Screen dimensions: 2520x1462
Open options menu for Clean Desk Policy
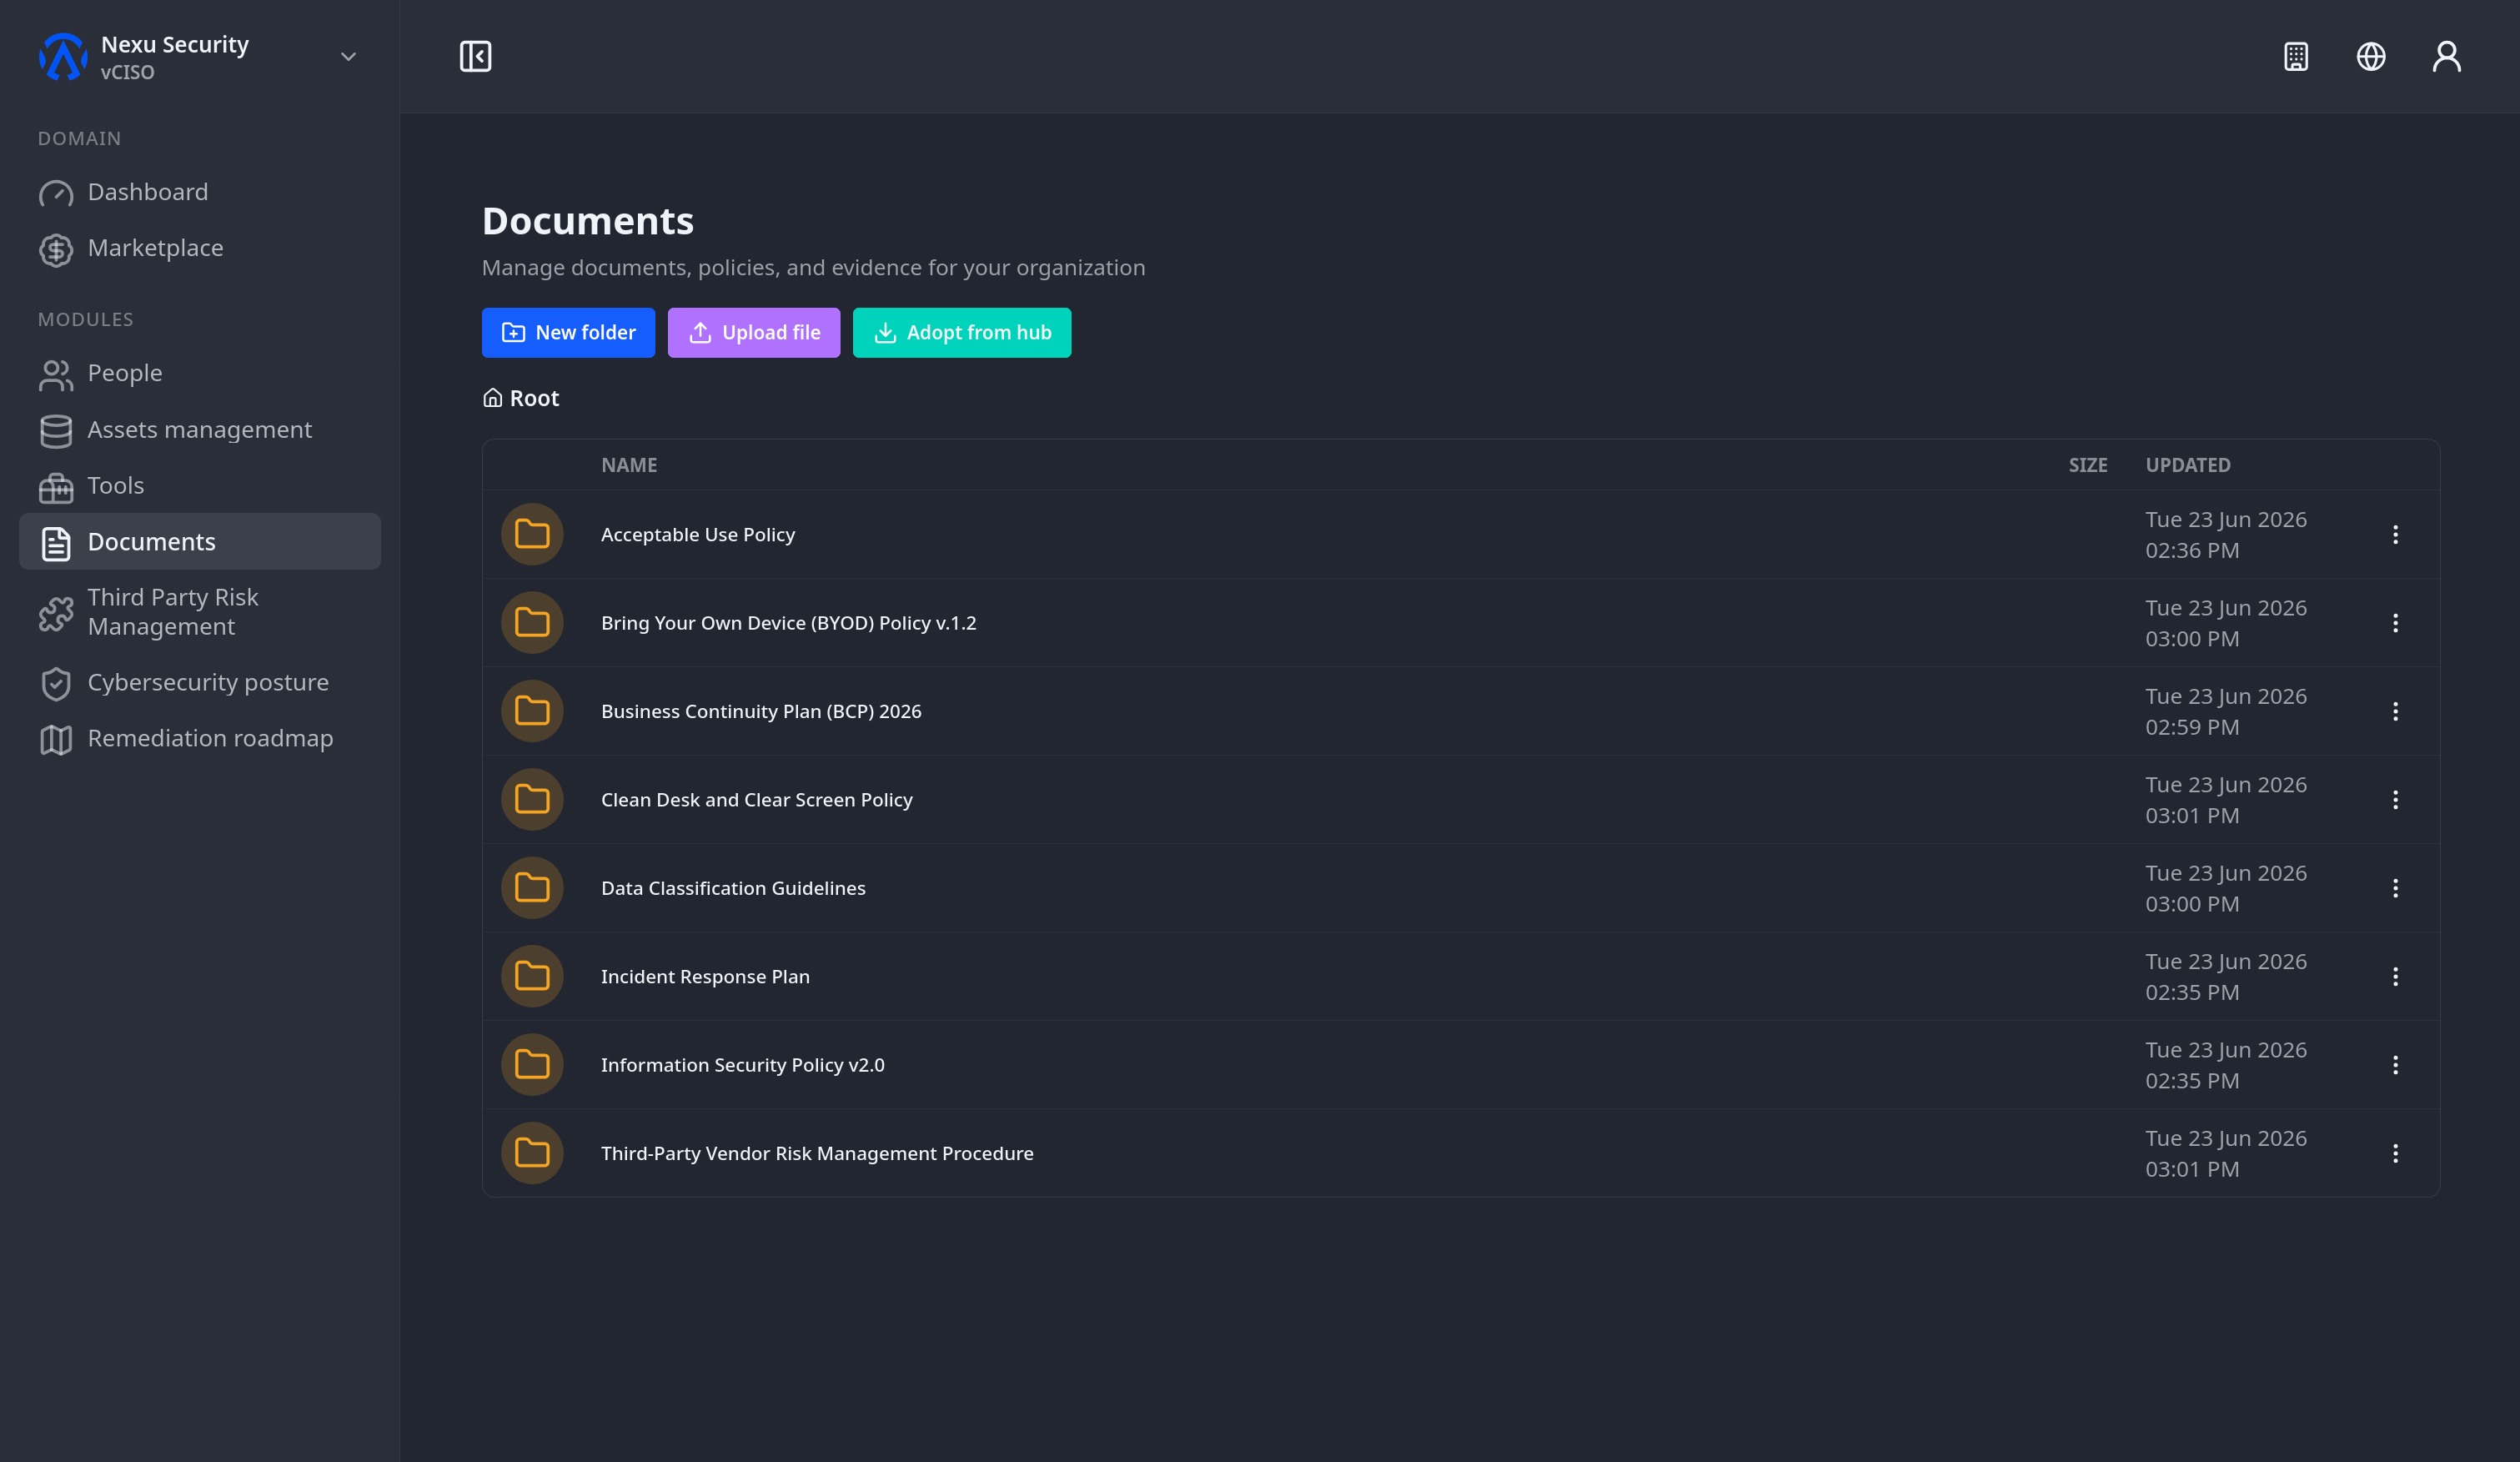2395,800
